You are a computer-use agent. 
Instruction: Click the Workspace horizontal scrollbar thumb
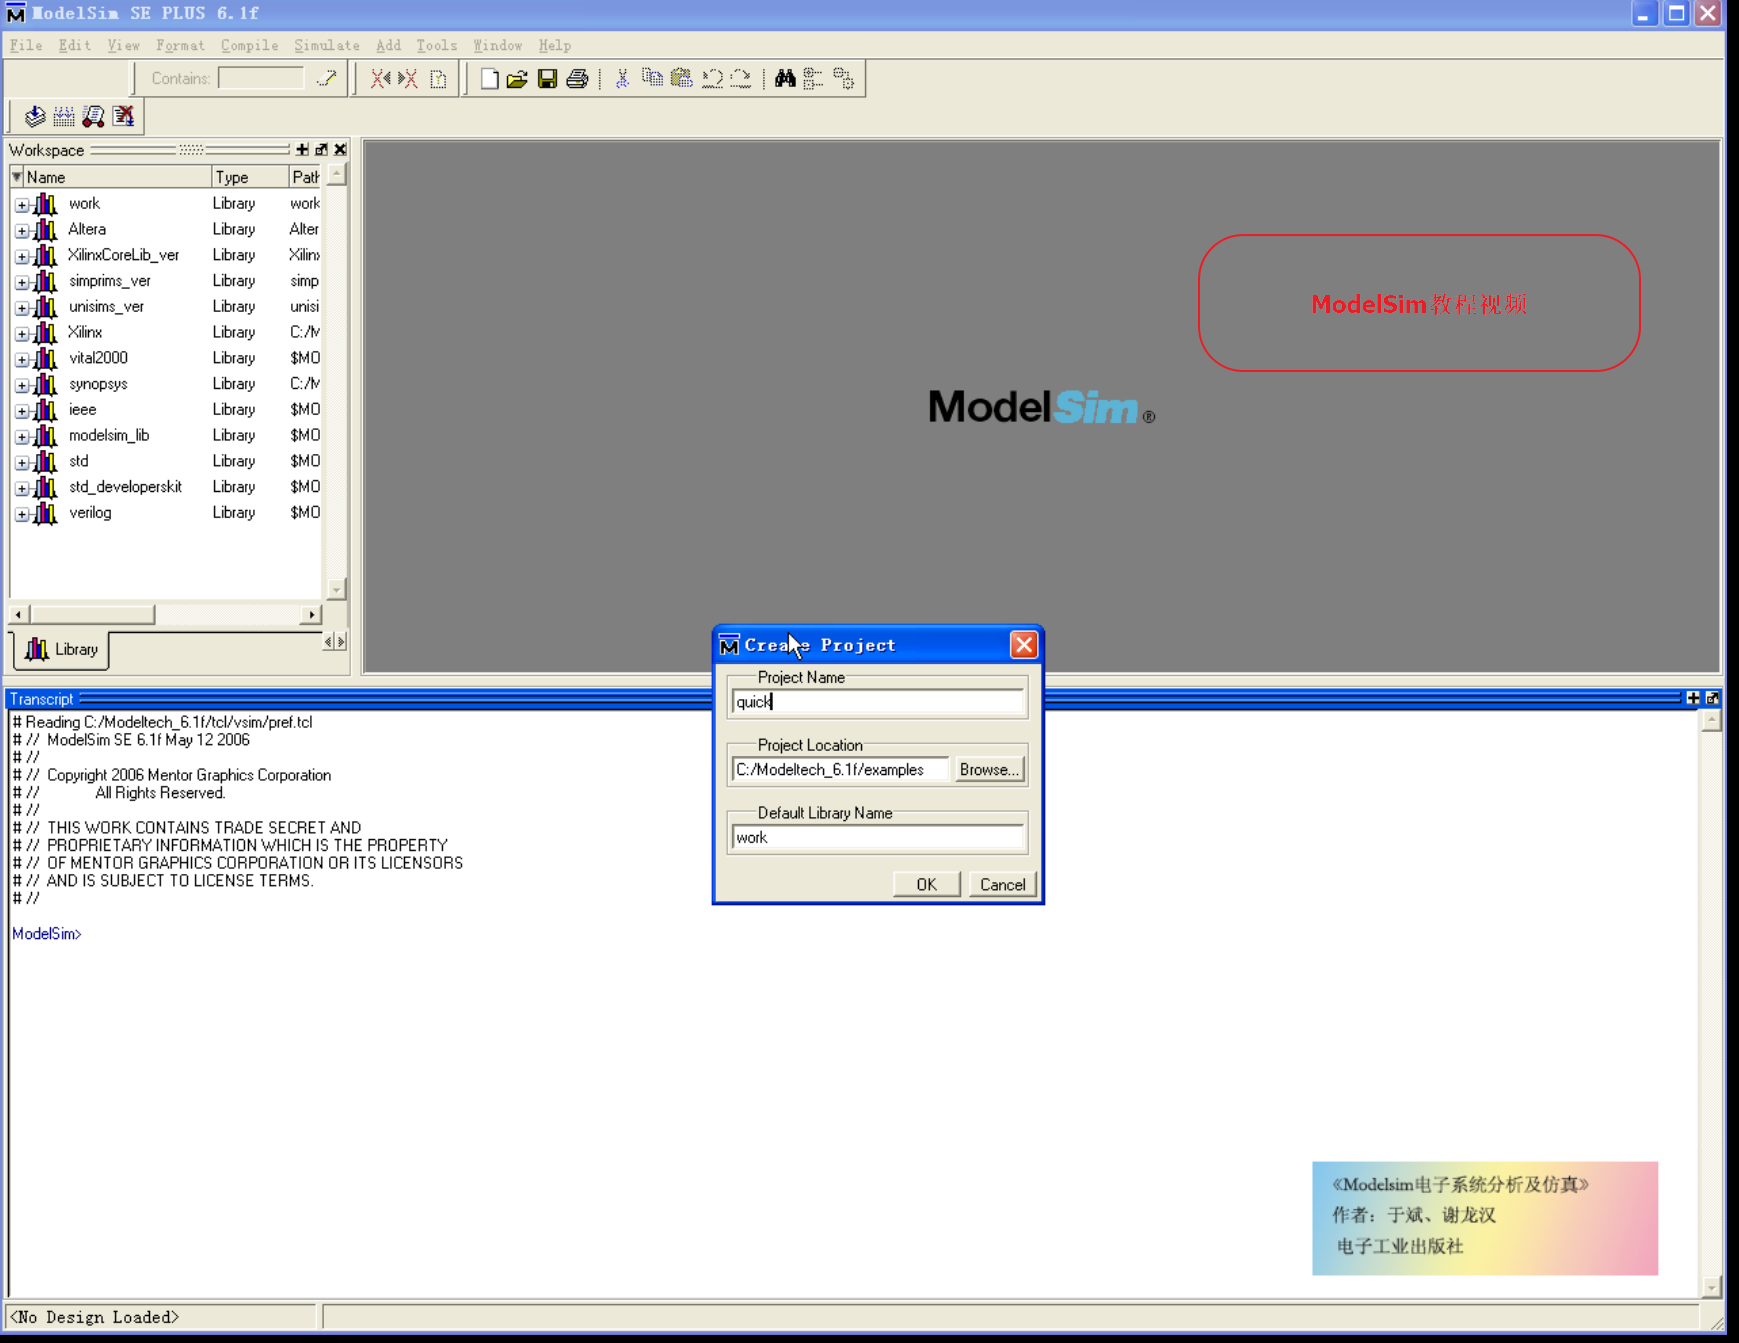click(92, 614)
